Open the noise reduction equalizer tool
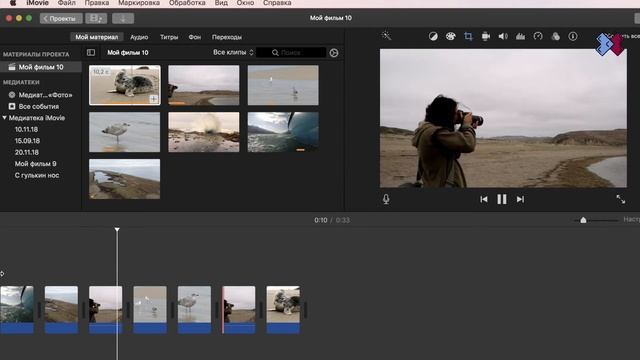Viewport: 640px width, 360px height. (520, 36)
